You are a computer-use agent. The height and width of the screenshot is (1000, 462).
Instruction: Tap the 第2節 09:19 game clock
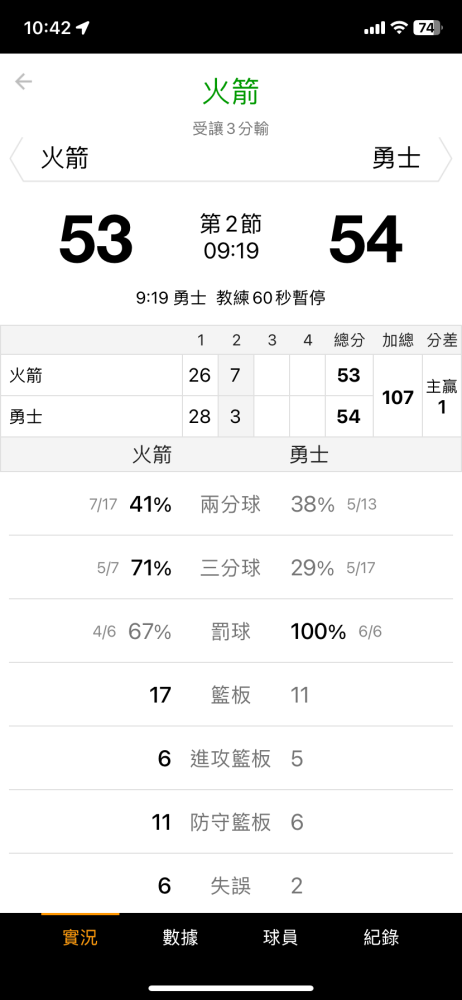[x=231, y=237]
